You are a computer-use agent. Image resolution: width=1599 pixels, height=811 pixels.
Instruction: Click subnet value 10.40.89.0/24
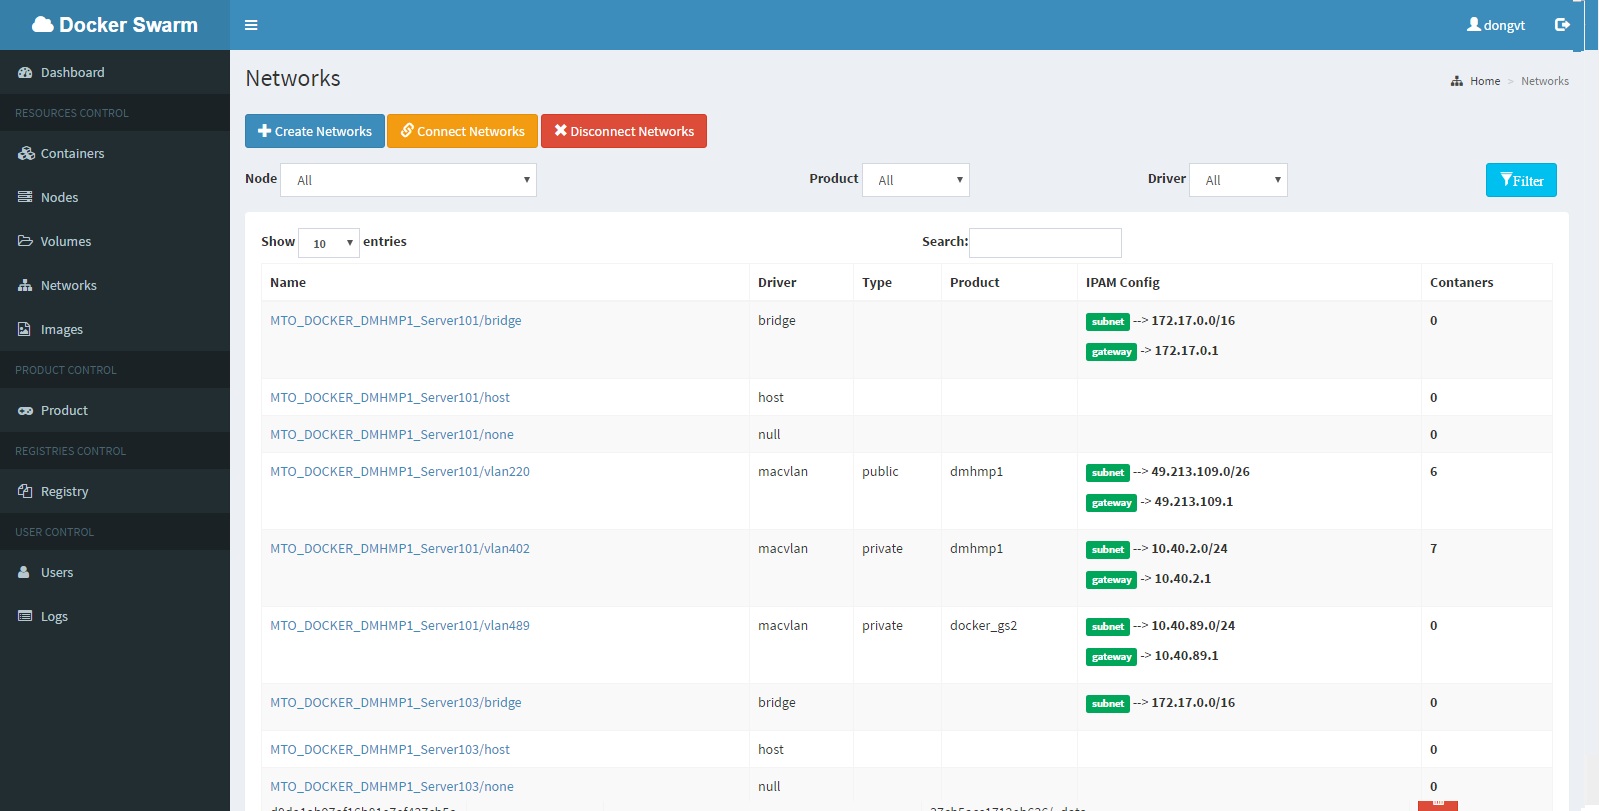1193,626
